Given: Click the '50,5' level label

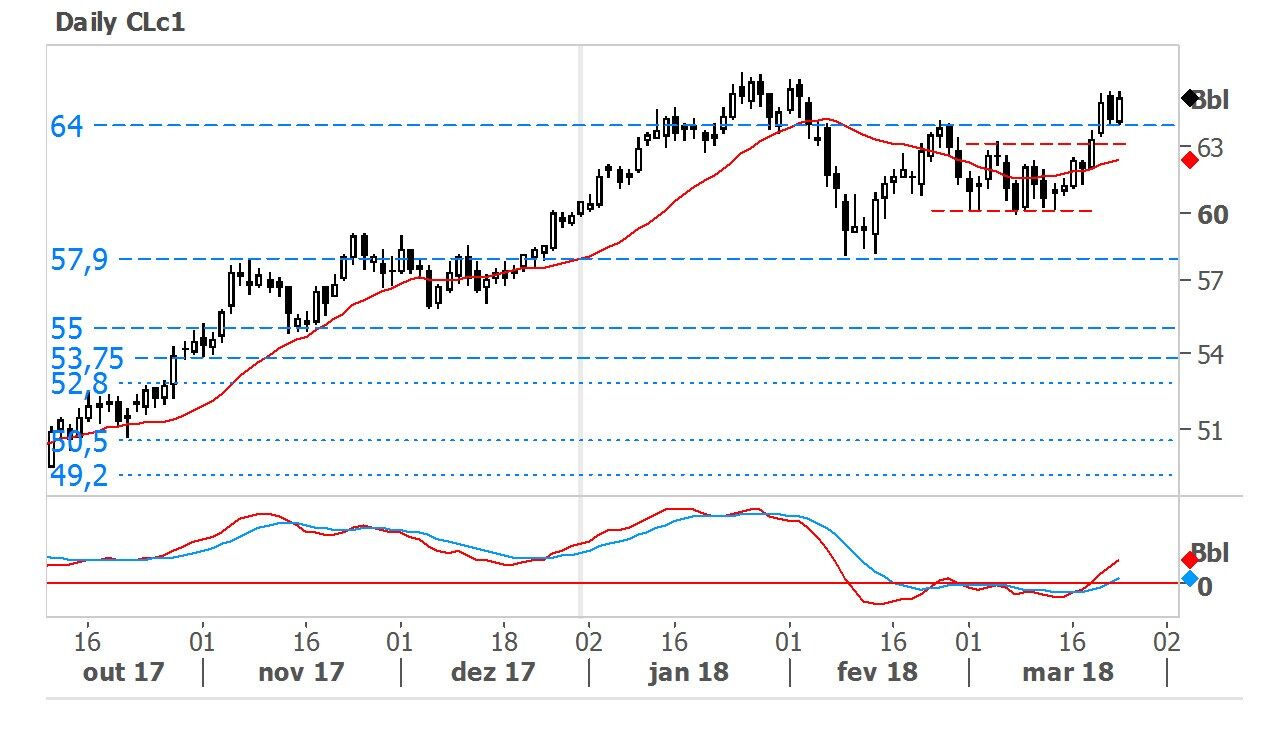Looking at the screenshot, I should click(x=79, y=442).
